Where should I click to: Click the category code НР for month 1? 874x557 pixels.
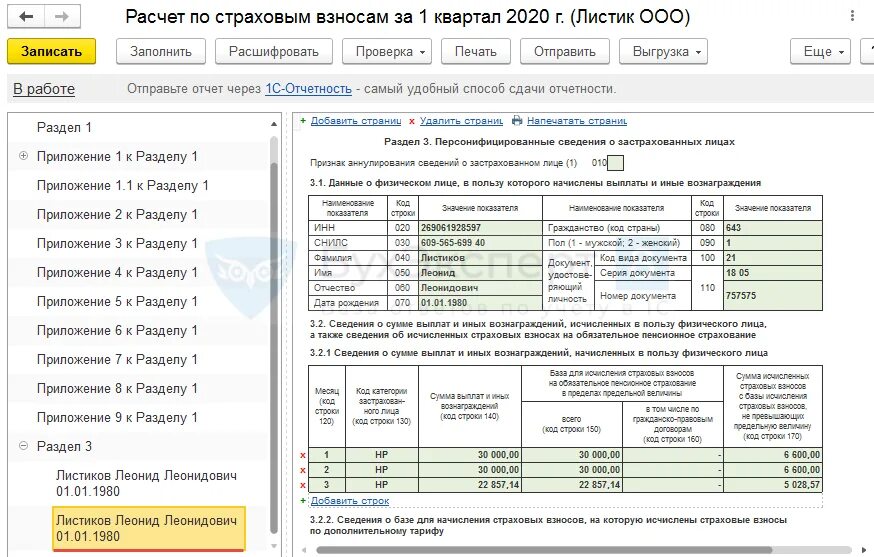click(382, 455)
